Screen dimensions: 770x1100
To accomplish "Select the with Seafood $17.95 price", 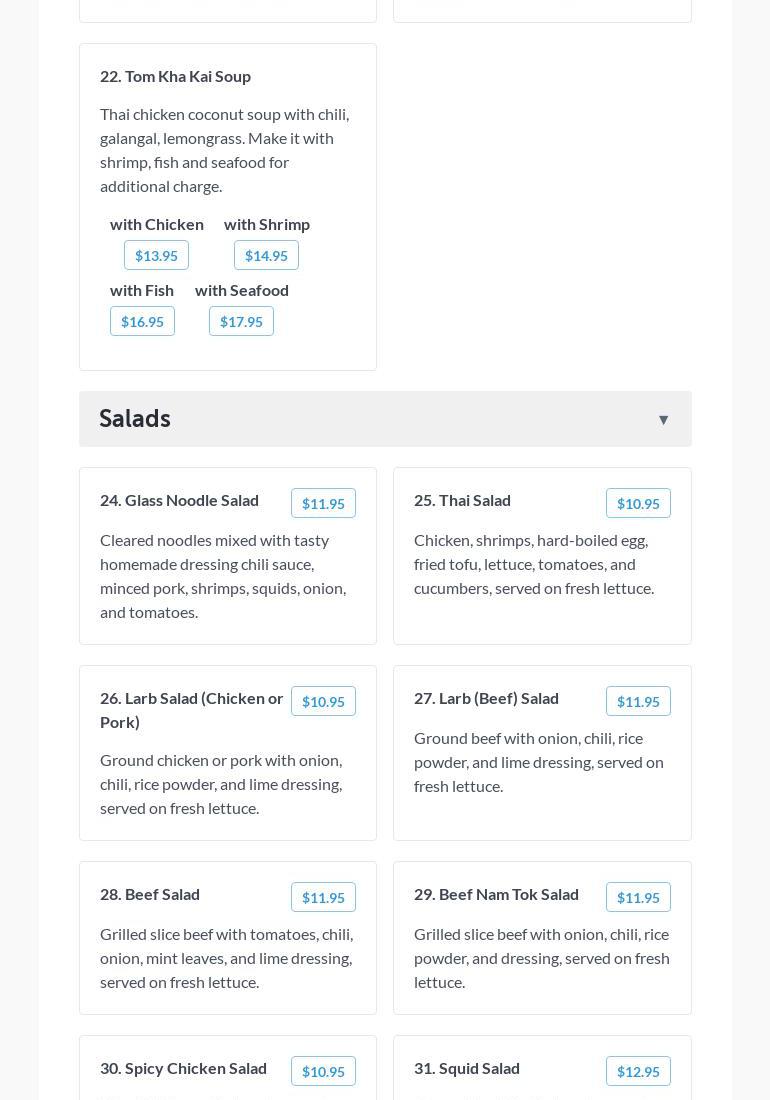I will [x=241, y=322].
